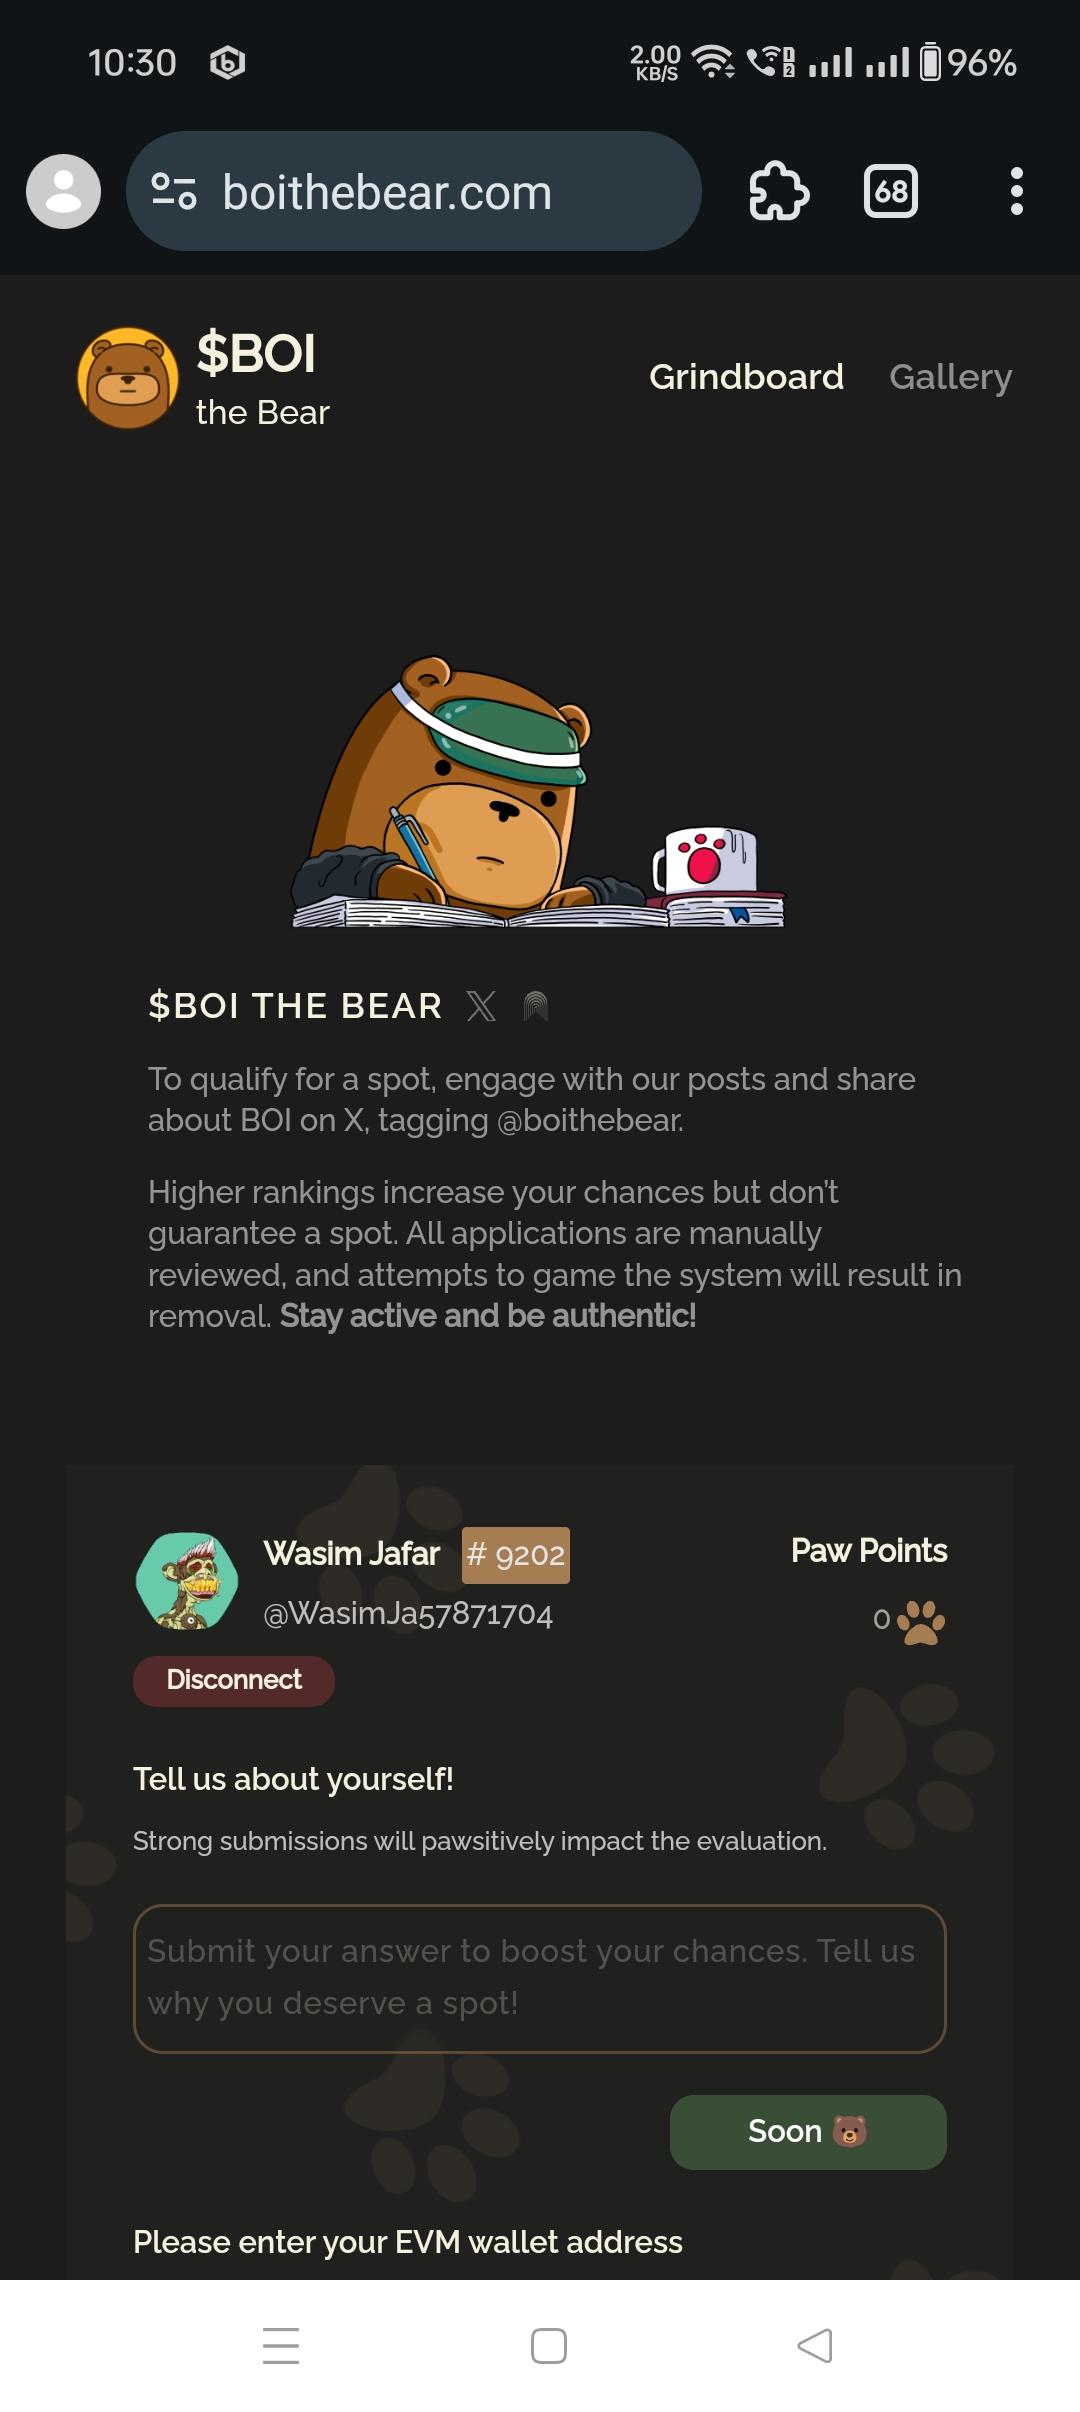Open Chrome extensions puzzle icon
The width and height of the screenshot is (1080, 2412).
779,191
